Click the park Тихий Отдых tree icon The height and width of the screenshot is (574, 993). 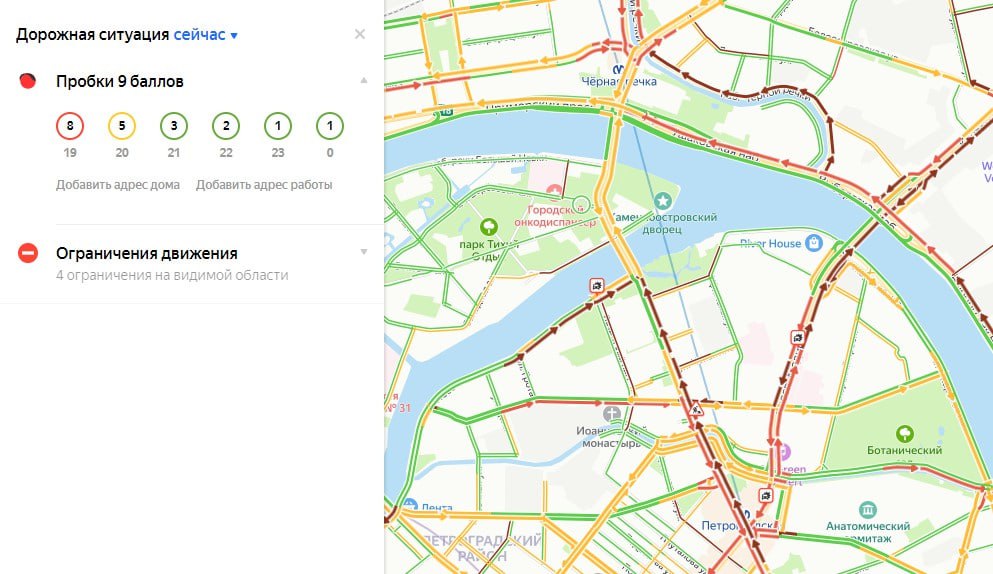tap(489, 227)
